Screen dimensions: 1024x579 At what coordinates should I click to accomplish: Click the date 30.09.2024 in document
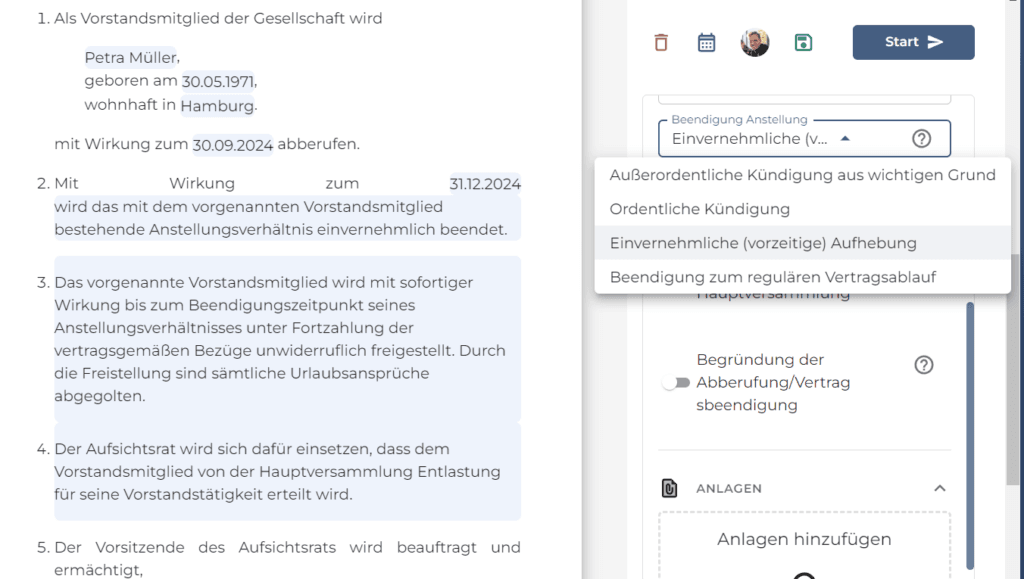pyautogui.click(x=232, y=145)
